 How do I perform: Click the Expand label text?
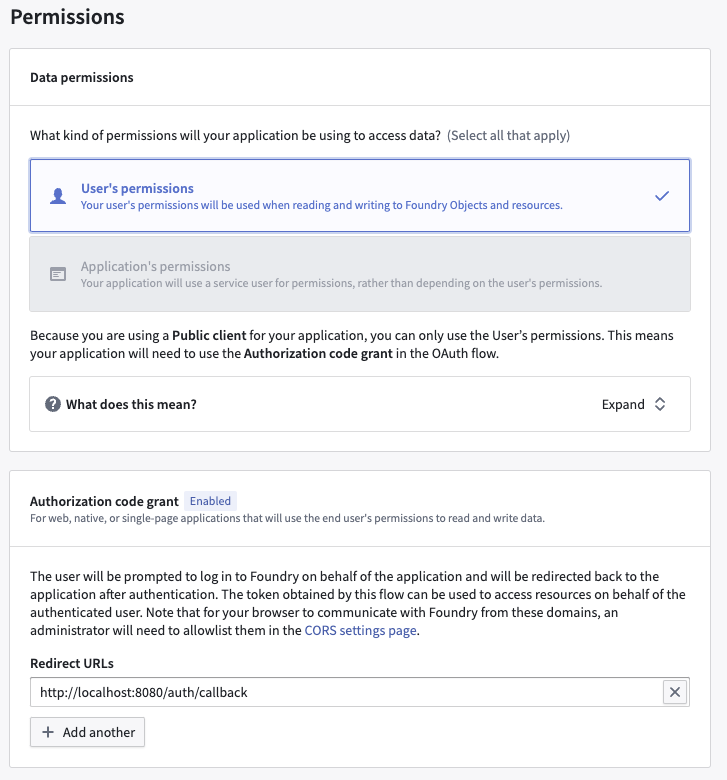tap(622, 404)
